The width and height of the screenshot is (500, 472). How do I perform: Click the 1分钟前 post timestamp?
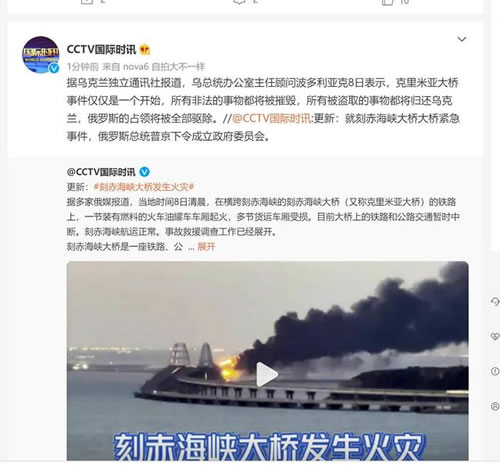(x=83, y=67)
